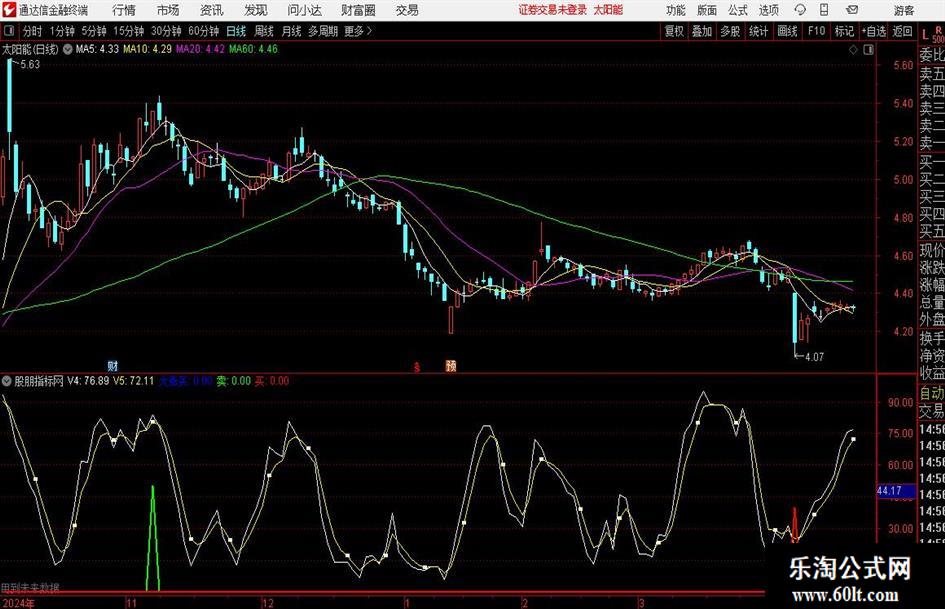945x609 pixels.
Task: Expand the 更多 periods chevron
Action: pos(369,31)
